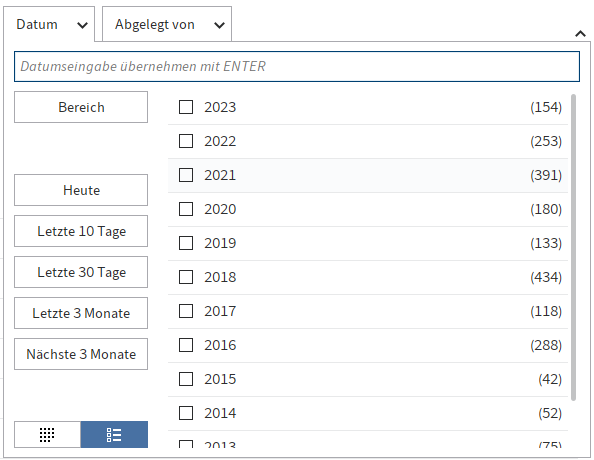Tick the 2021 checkbox
This screenshot has width=594, height=460.
(186, 175)
